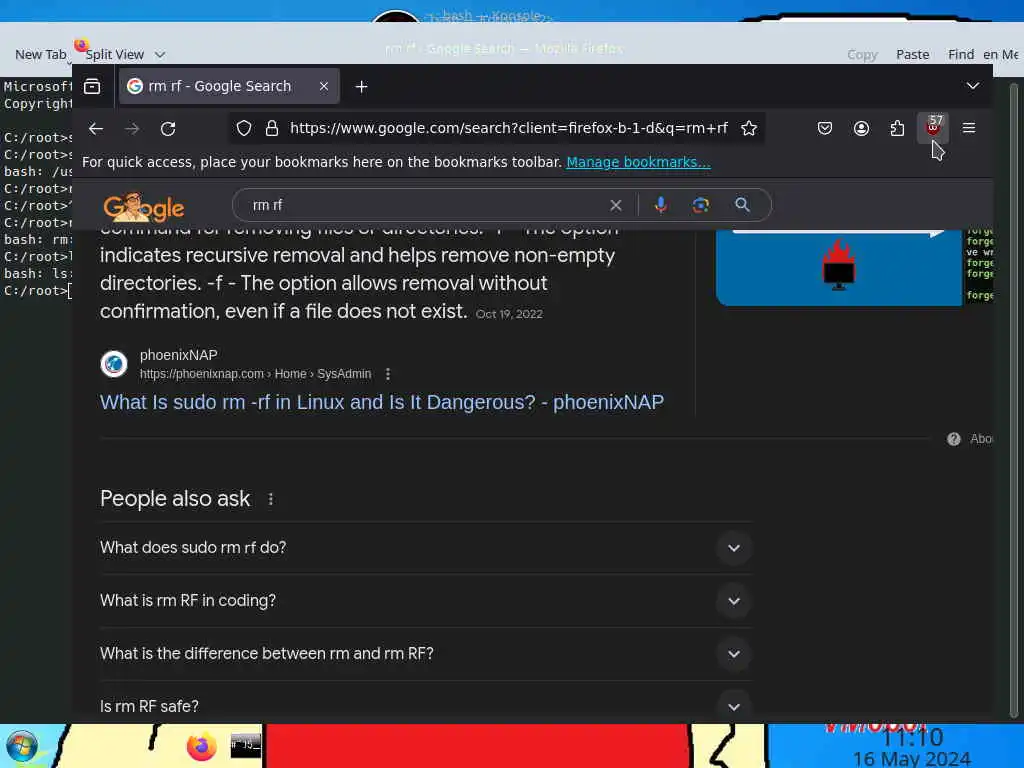Screen dimensions: 1024x768
Task: Open a new Firefox tab with plus
Action: click(361, 86)
